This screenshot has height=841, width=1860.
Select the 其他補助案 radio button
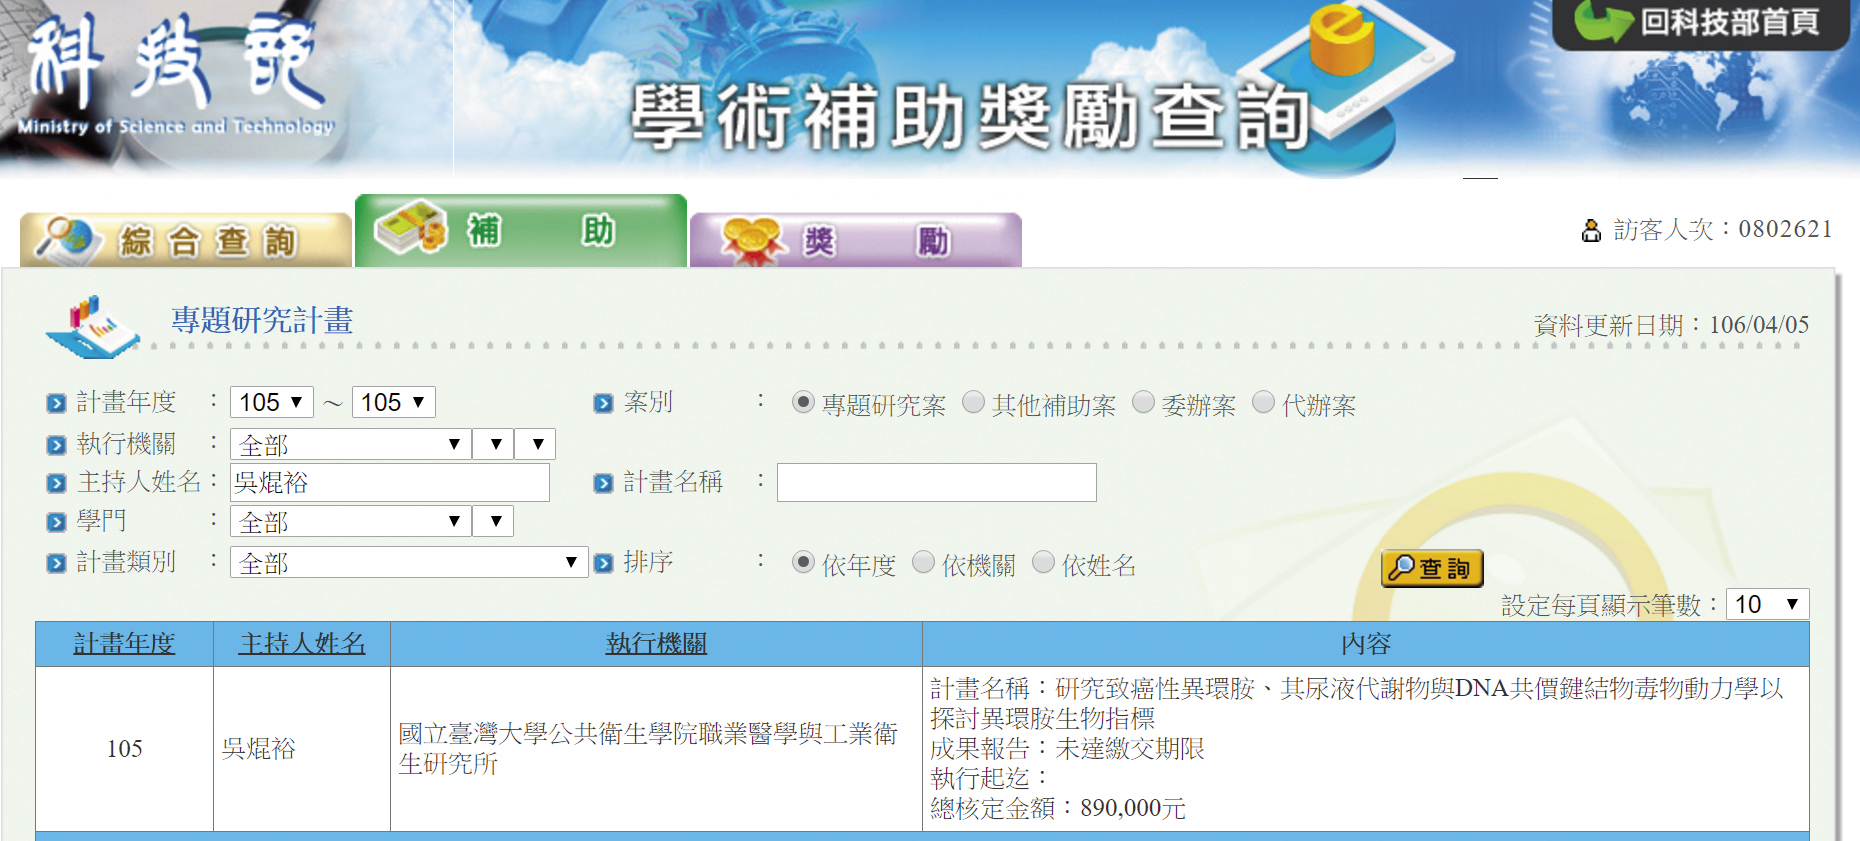[x=973, y=402]
